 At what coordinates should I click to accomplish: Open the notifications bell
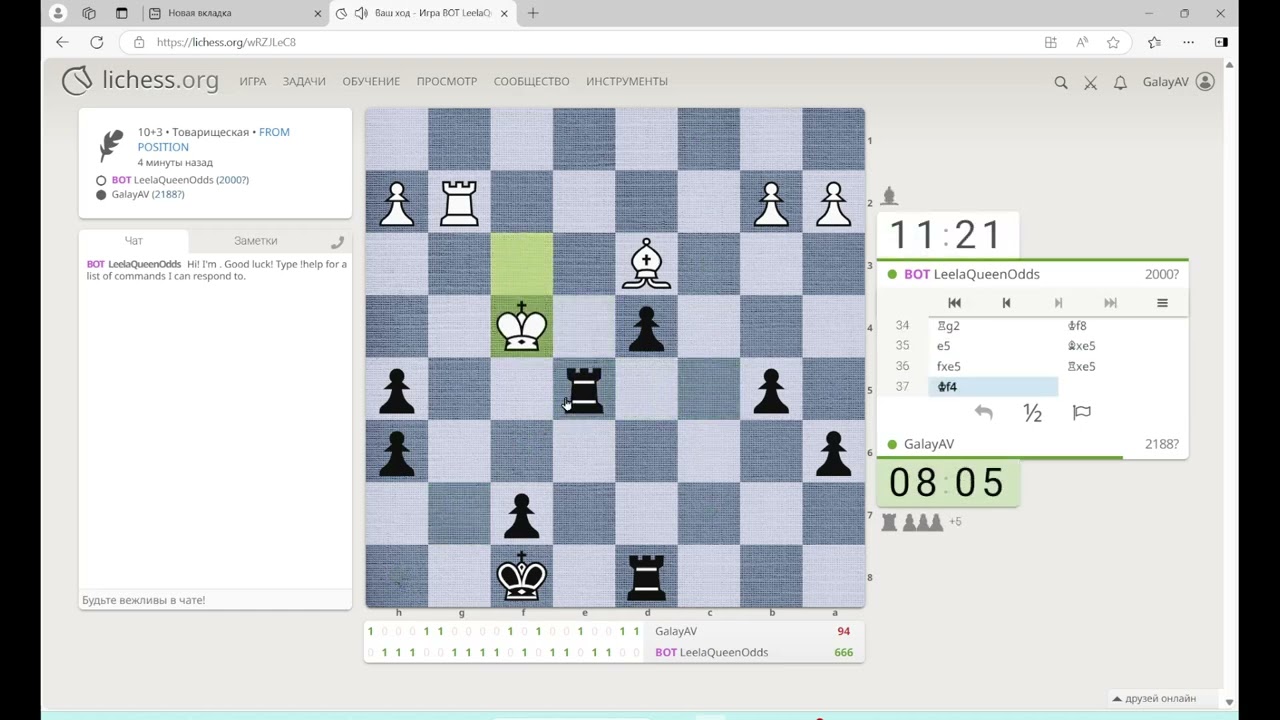(1120, 82)
